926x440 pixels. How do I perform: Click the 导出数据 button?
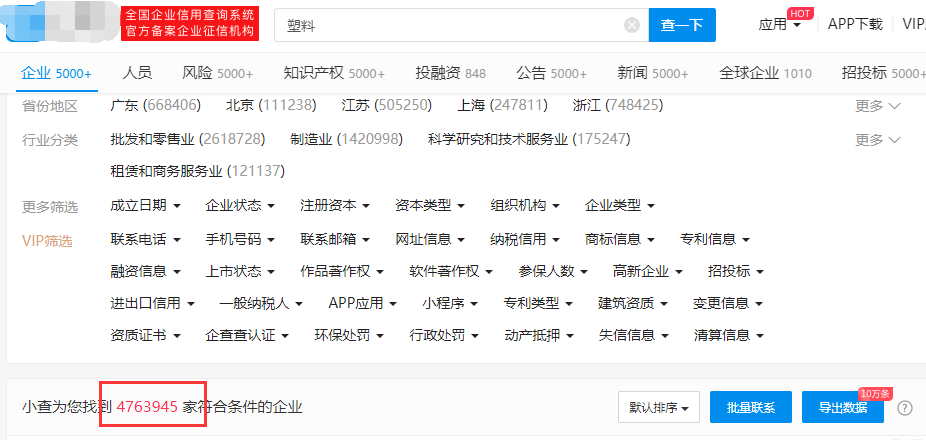click(842, 408)
